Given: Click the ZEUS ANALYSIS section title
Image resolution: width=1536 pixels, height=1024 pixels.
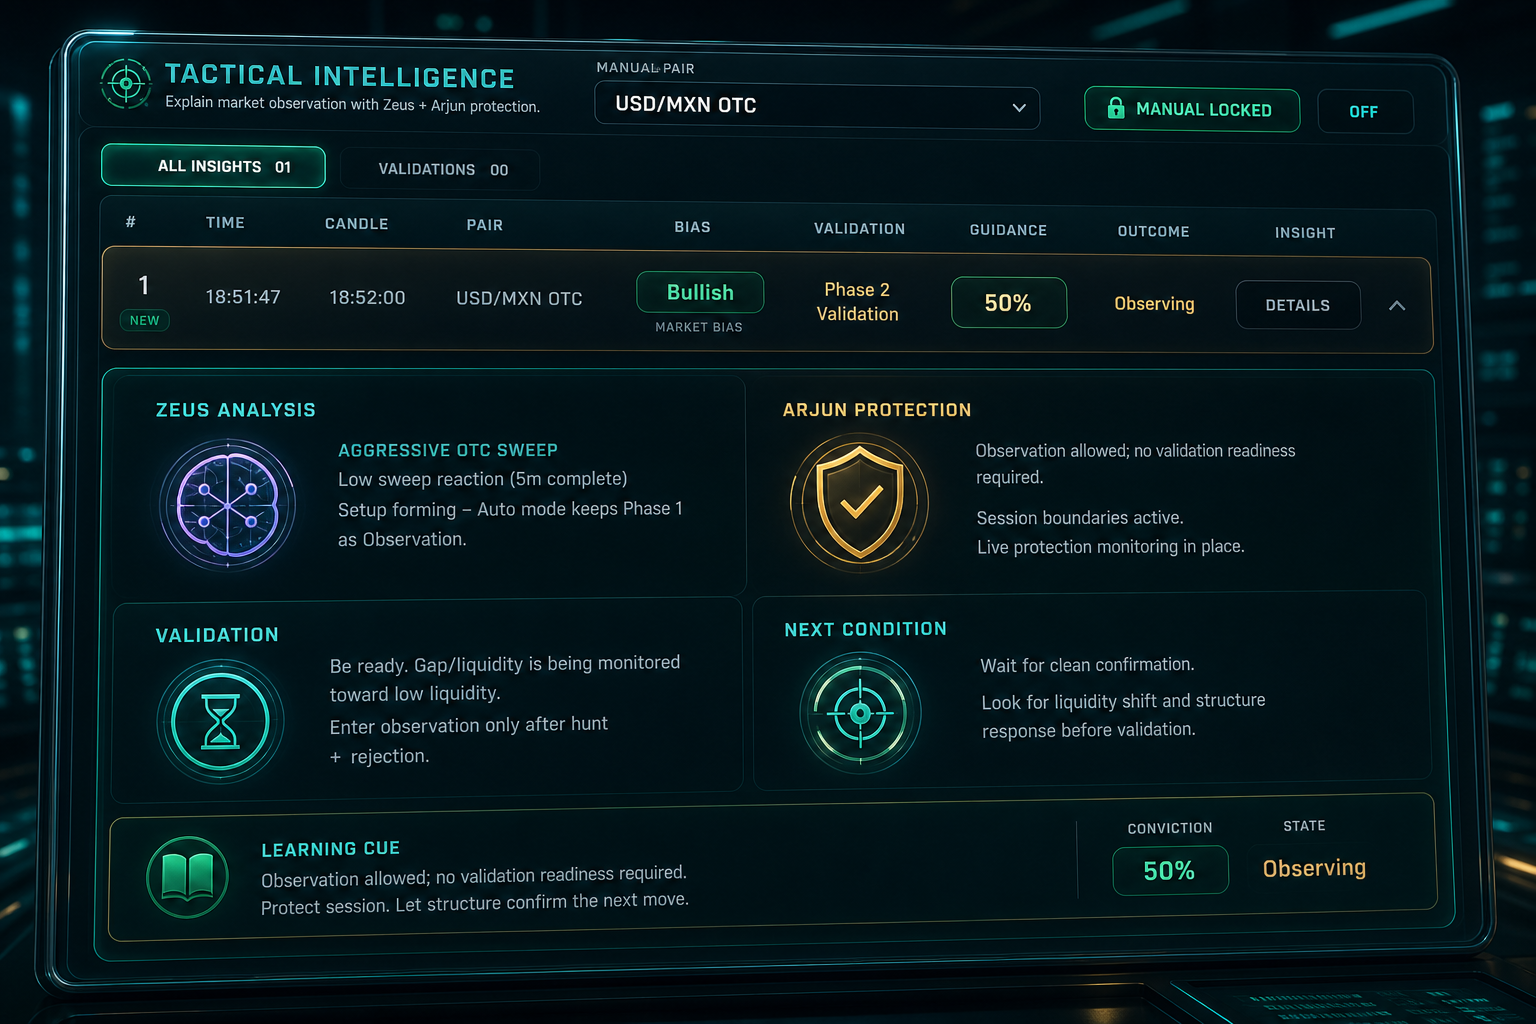Looking at the screenshot, I should (x=236, y=410).
